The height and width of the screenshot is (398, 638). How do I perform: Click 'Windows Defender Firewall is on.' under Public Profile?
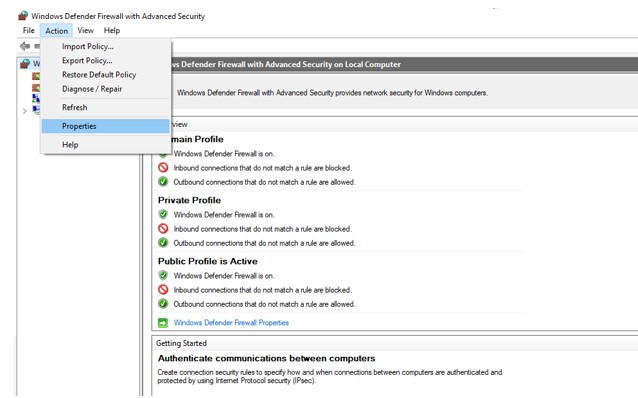click(x=224, y=276)
